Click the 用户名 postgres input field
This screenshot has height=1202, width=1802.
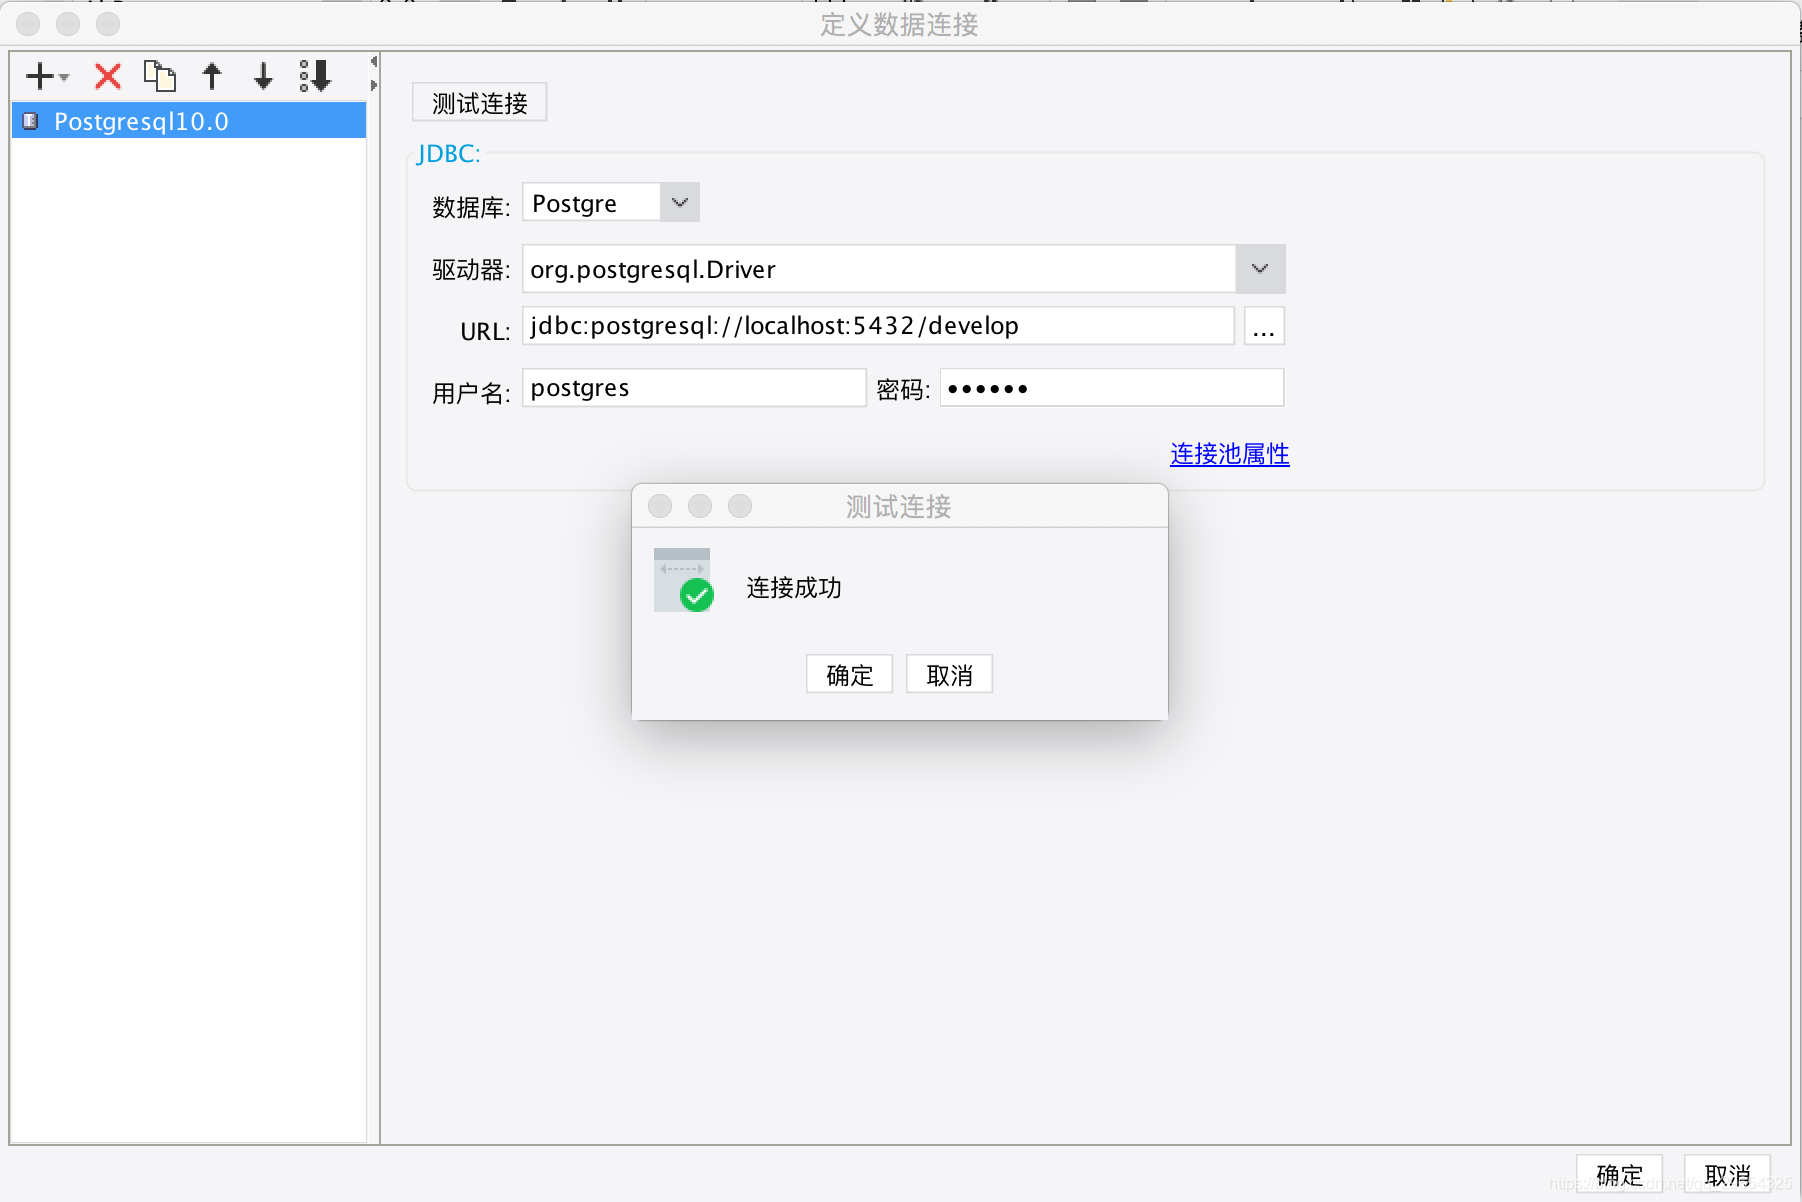click(694, 388)
